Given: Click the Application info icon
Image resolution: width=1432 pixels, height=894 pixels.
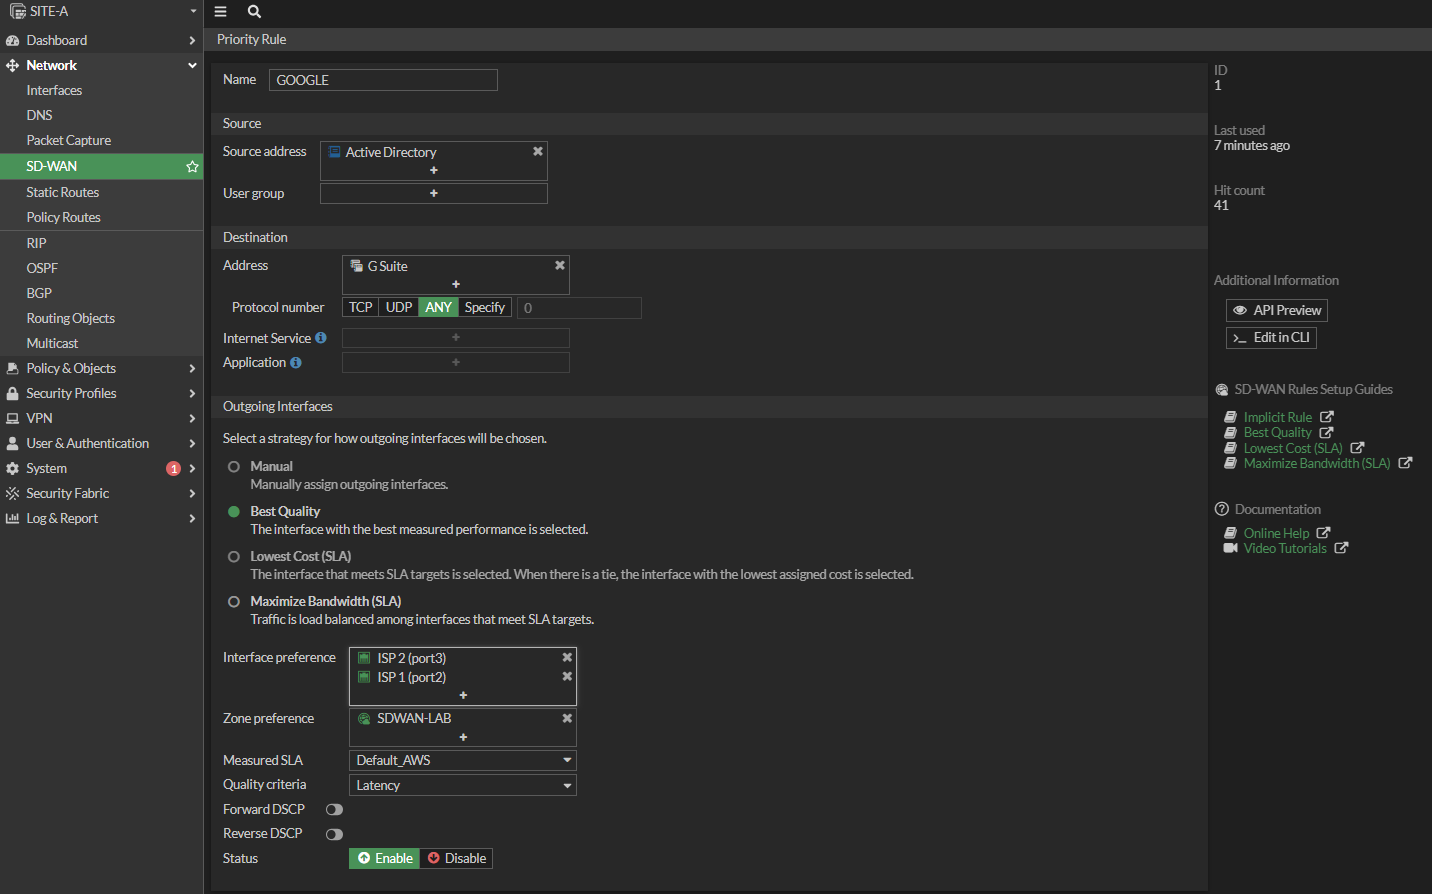Looking at the screenshot, I should [296, 363].
